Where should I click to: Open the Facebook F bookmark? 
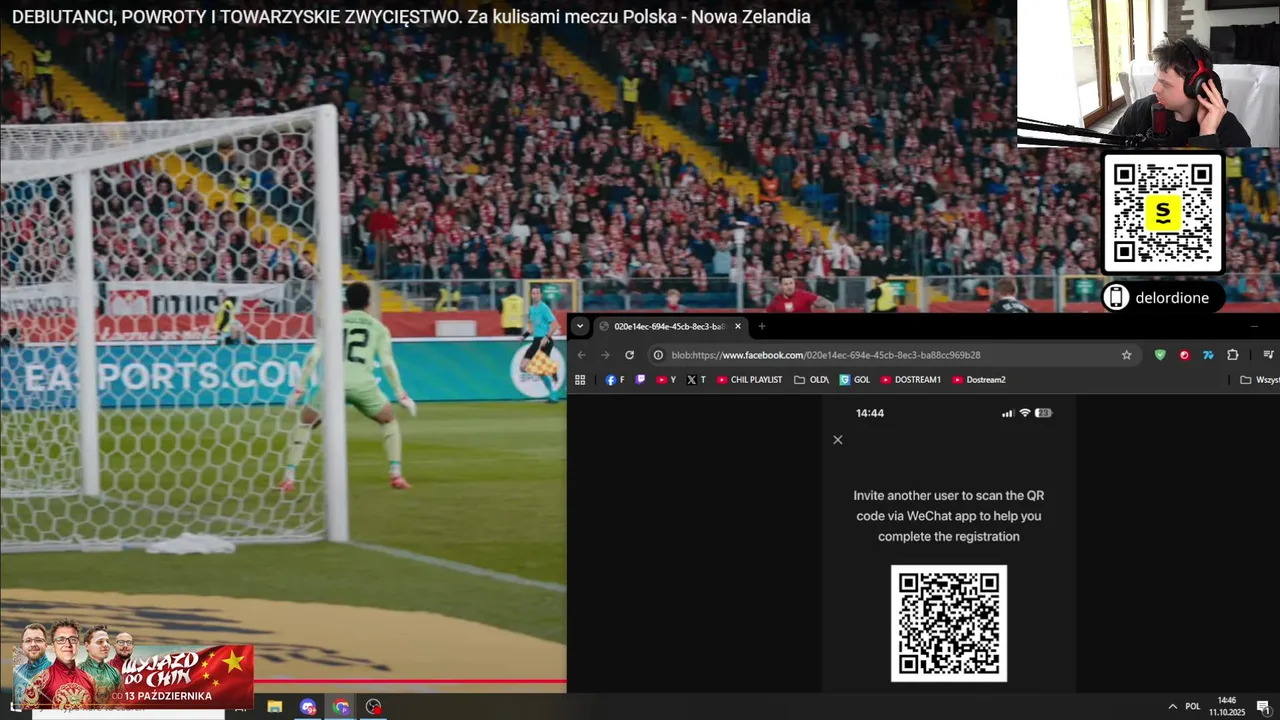615,380
